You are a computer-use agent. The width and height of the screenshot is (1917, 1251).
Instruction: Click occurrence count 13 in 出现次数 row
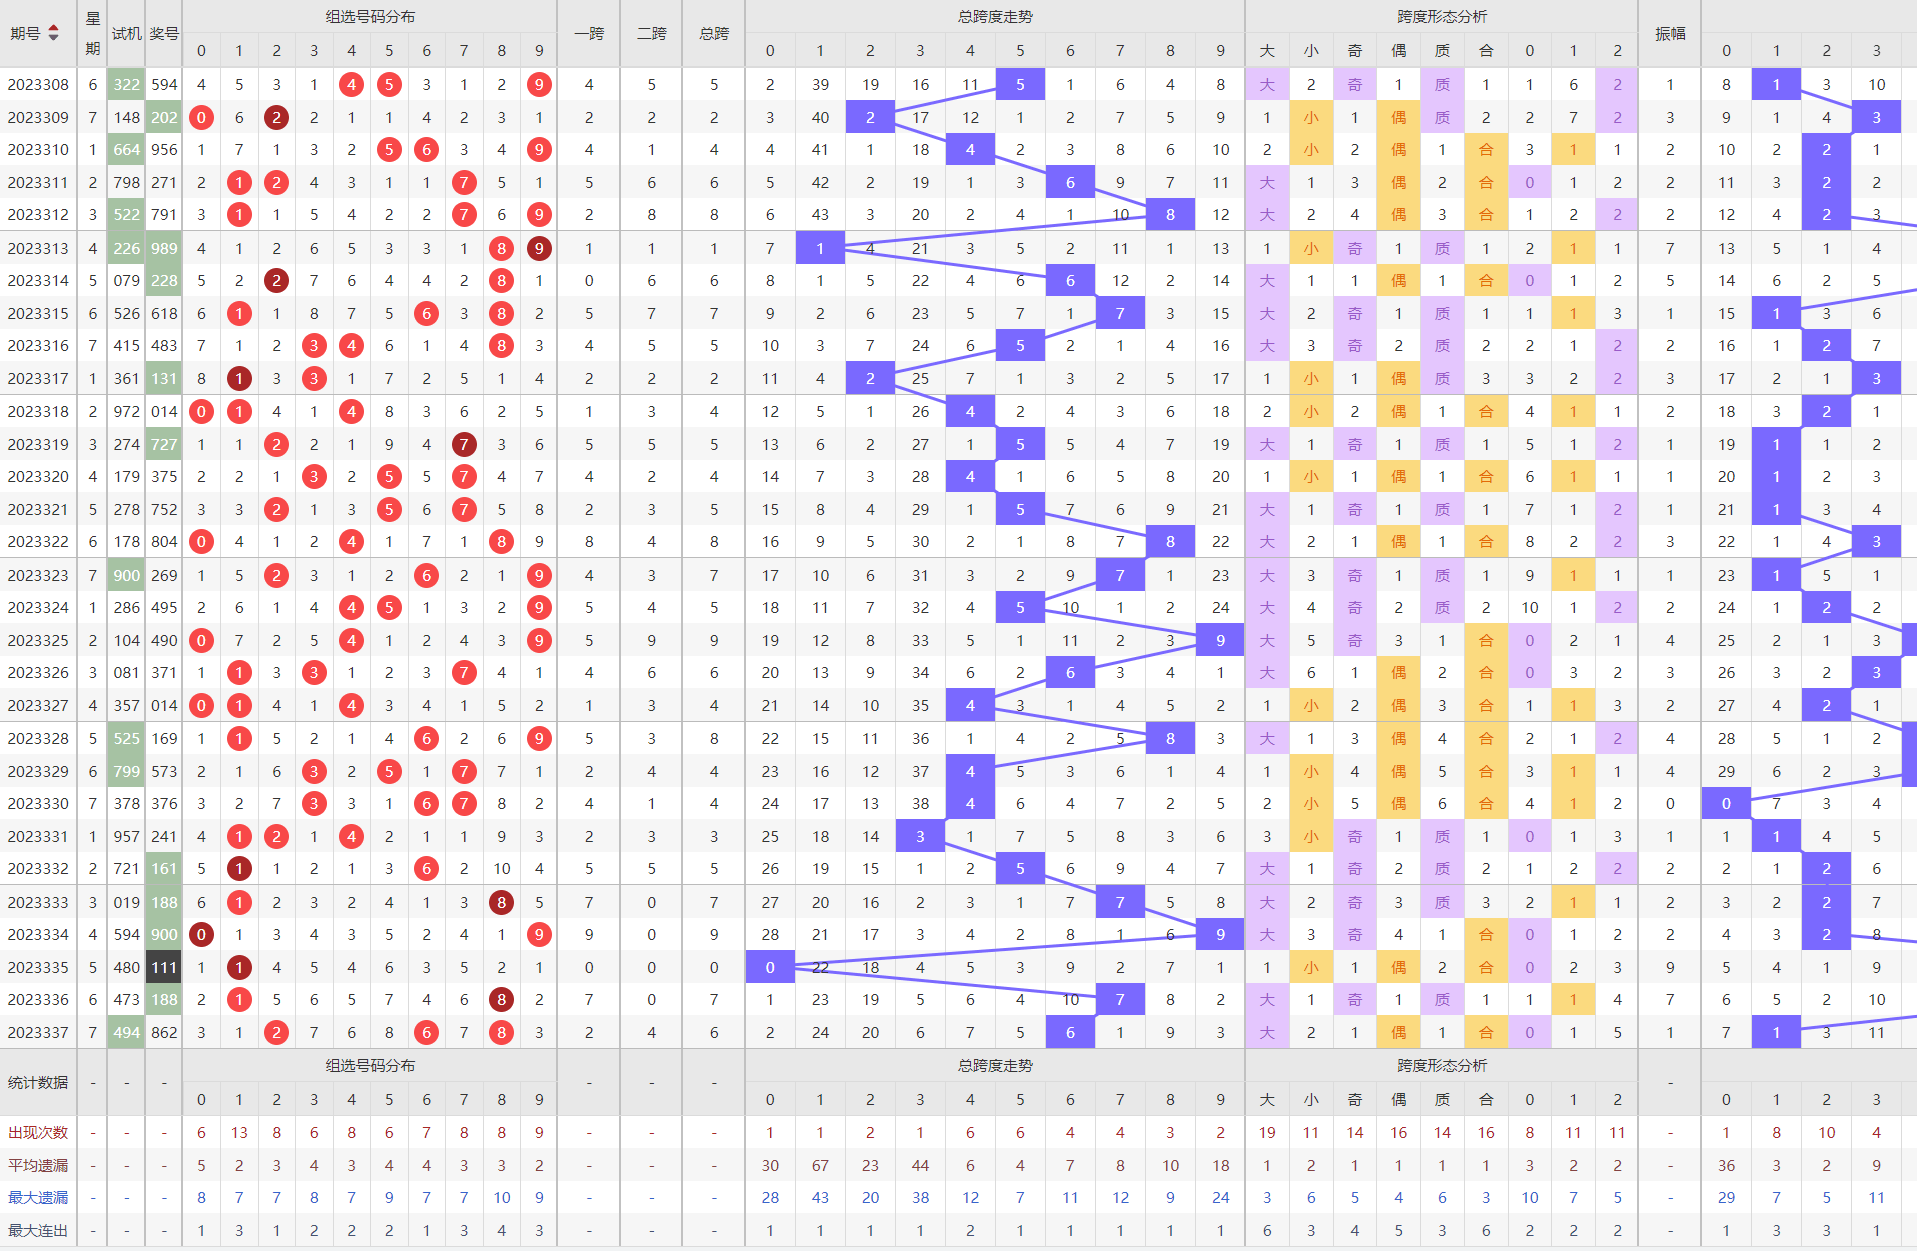pos(239,1133)
